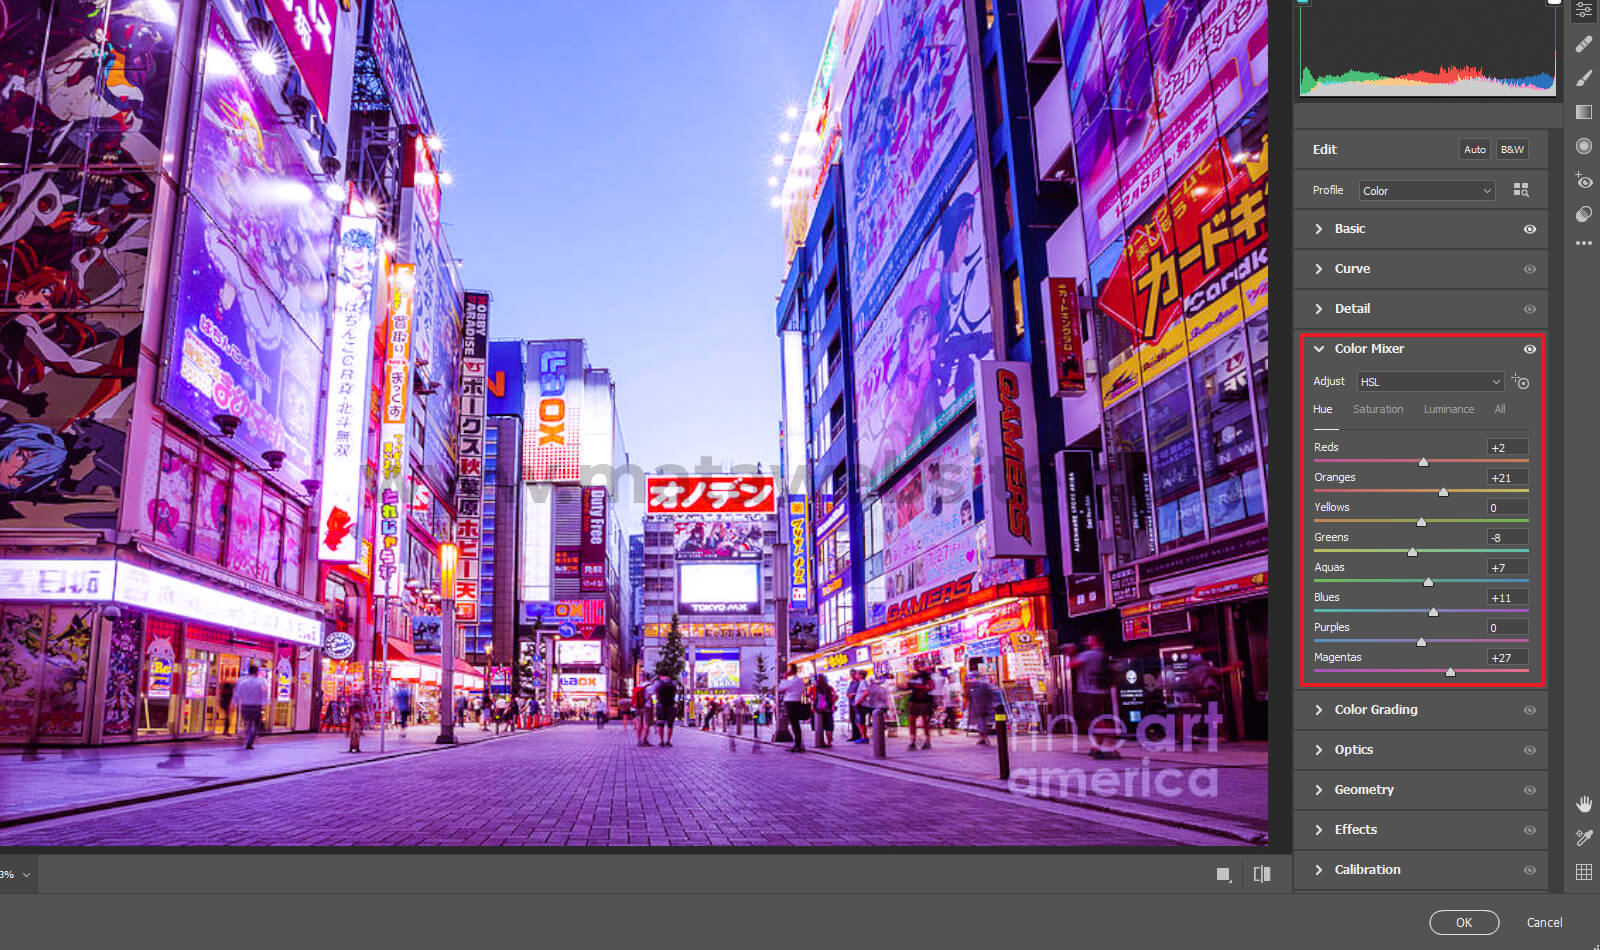Viewport: 1600px width, 950px height.
Task: Select the Red Eye removal tool
Action: click(1583, 180)
